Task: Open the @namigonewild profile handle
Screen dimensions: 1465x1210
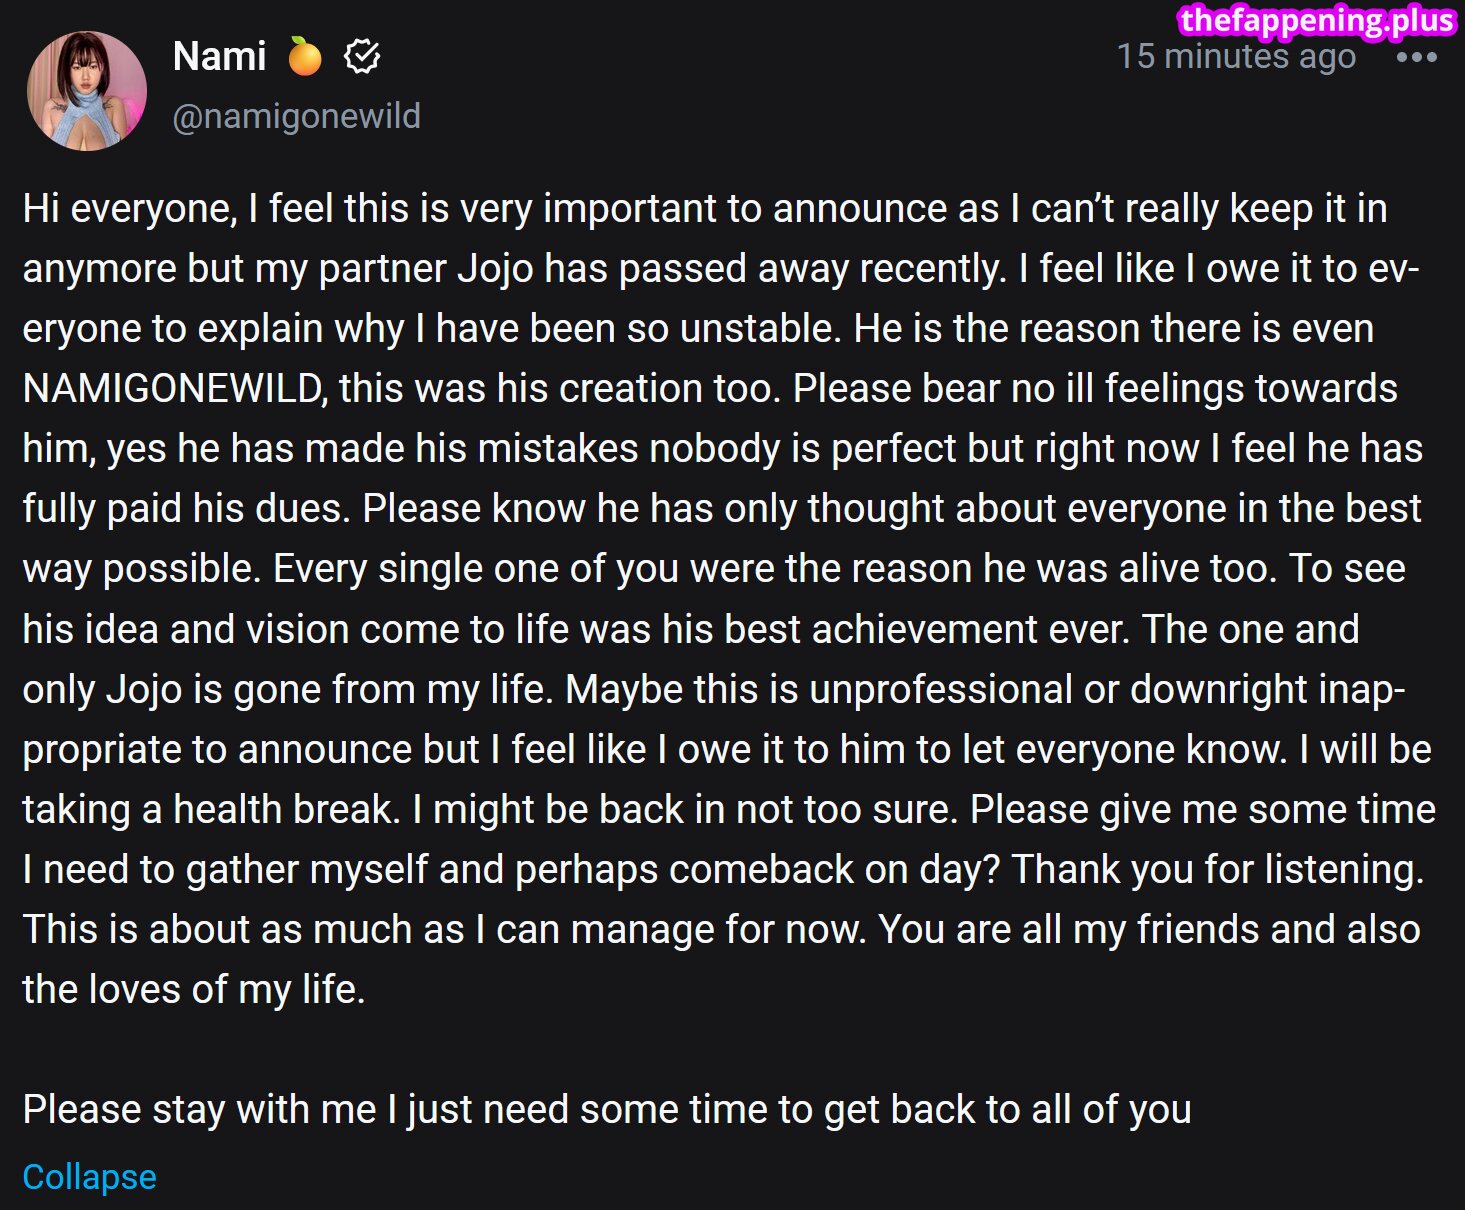Action: tap(296, 116)
